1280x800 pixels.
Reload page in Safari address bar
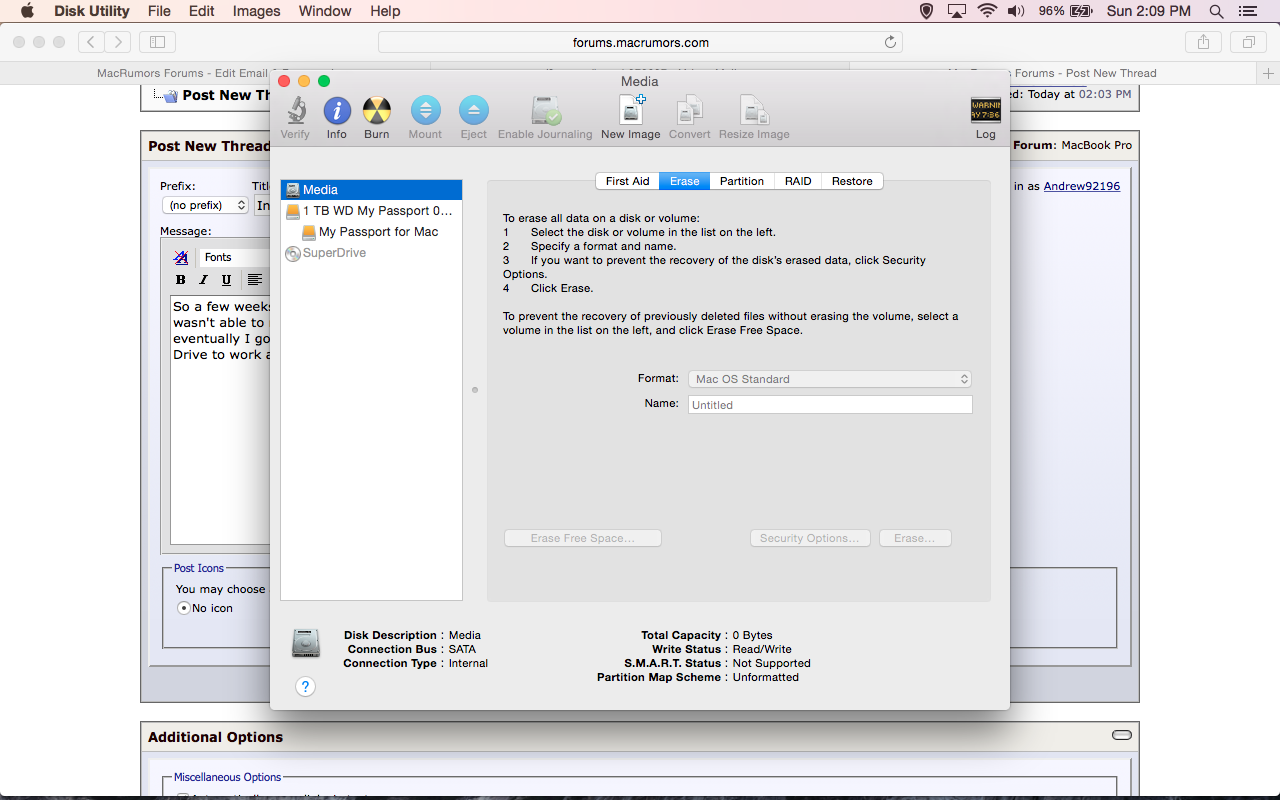coord(890,42)
